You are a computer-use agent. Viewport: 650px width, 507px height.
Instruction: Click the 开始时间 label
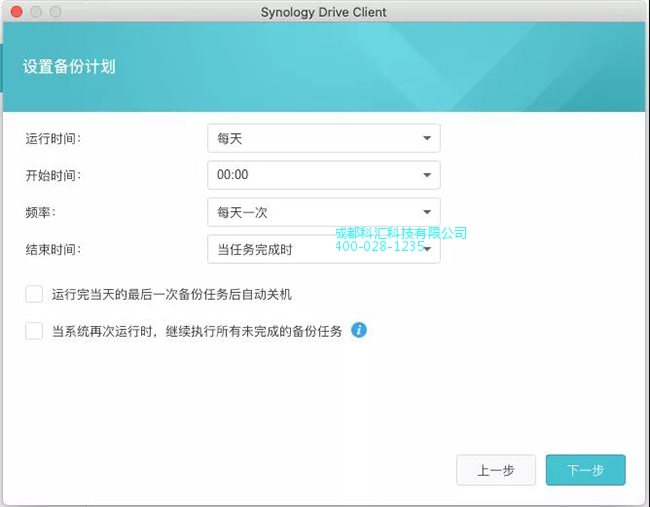[x=53, y=175]
